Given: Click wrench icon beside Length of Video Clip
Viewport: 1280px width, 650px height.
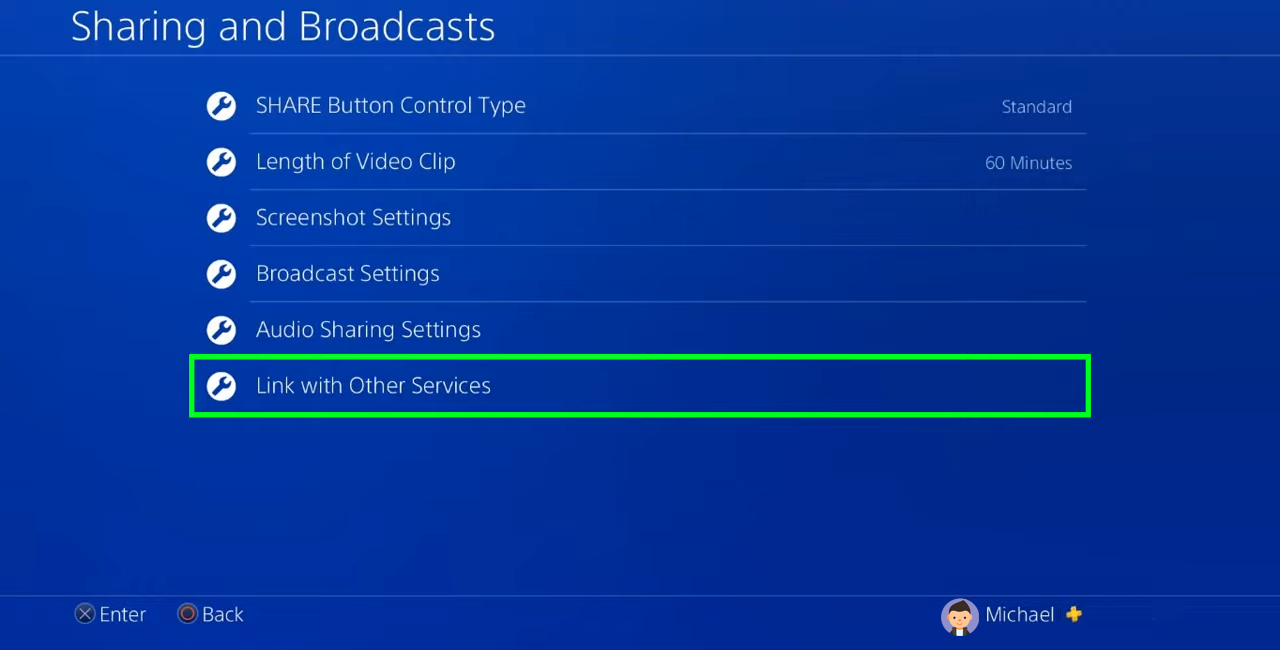Looking at the screenshot, I should coord(221,162).
